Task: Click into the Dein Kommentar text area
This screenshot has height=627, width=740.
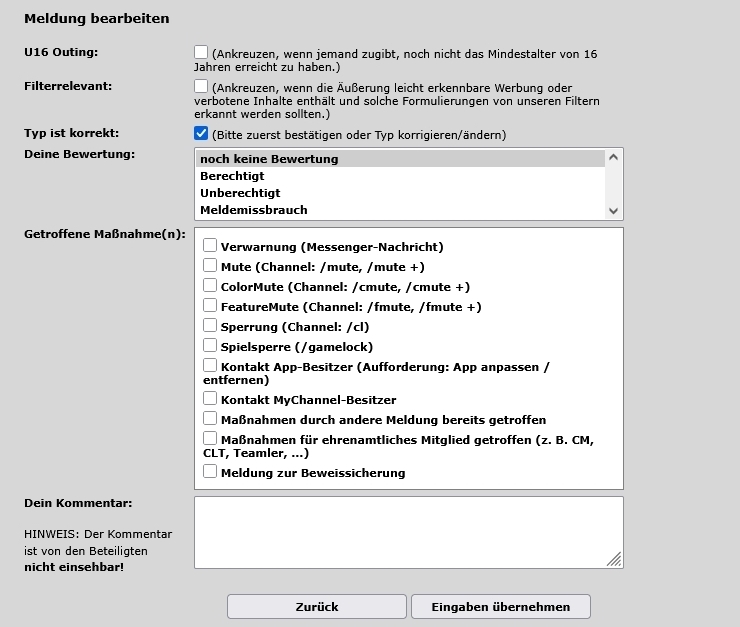Action: tap(409, 532)
